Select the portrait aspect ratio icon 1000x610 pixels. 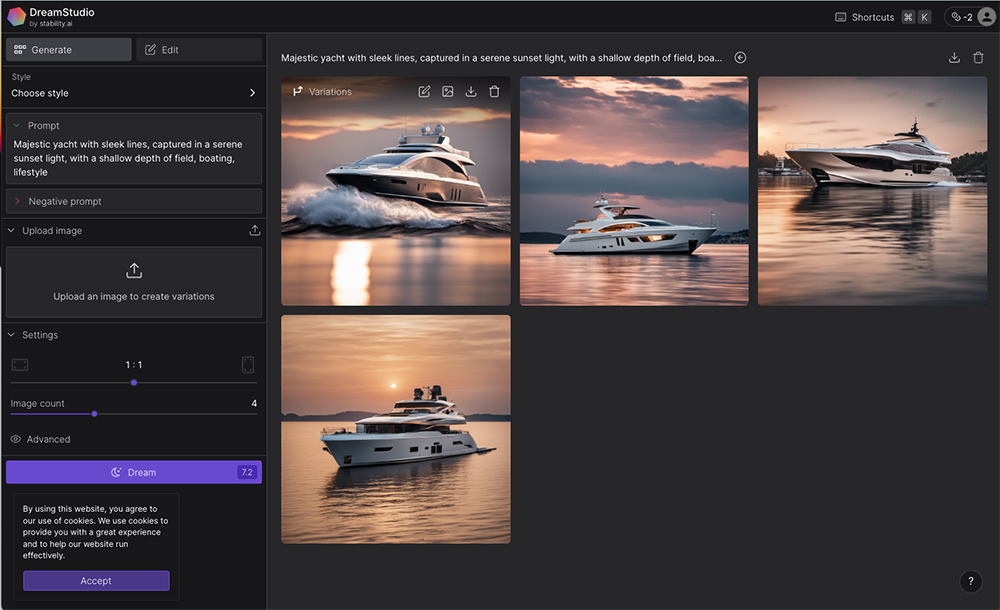pyautogui.click(x=248, y=365)
